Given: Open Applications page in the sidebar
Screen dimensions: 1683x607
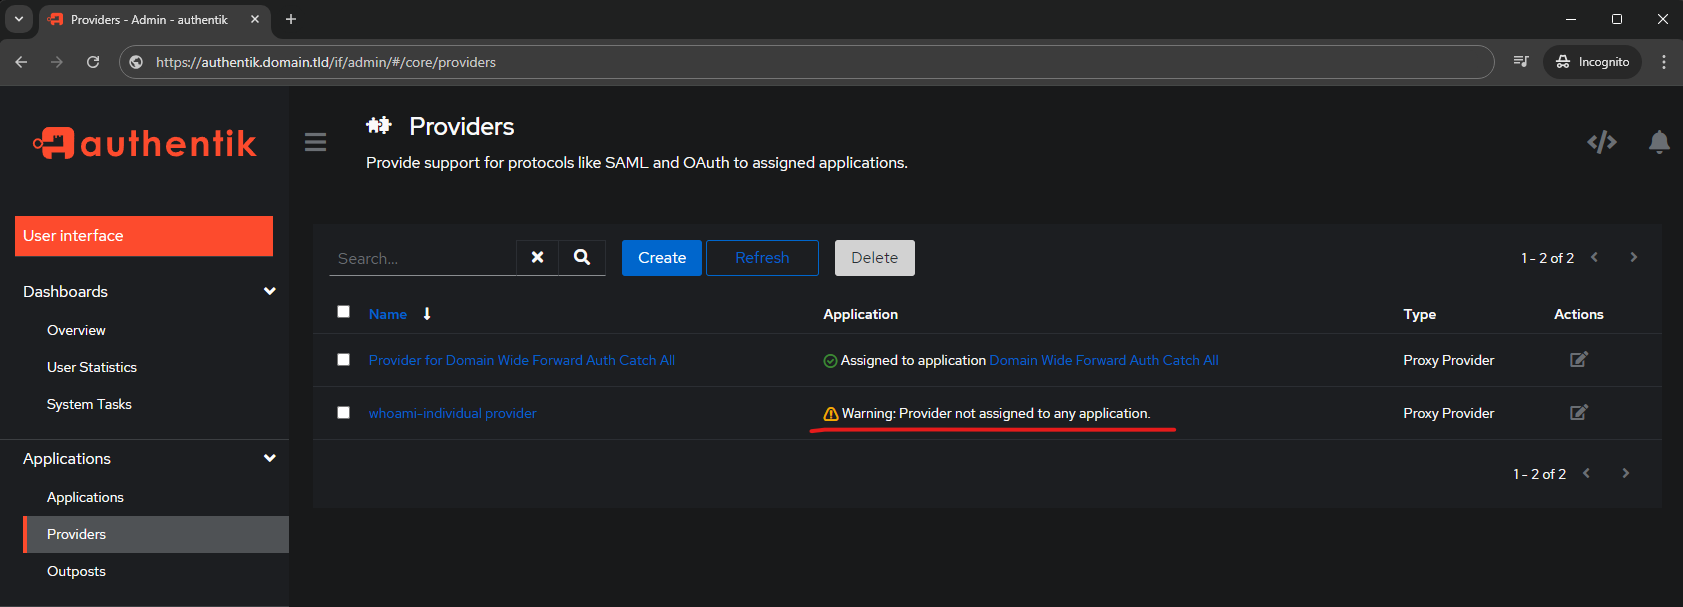Looking at the screenshot, I should click(x=85, y=497).
